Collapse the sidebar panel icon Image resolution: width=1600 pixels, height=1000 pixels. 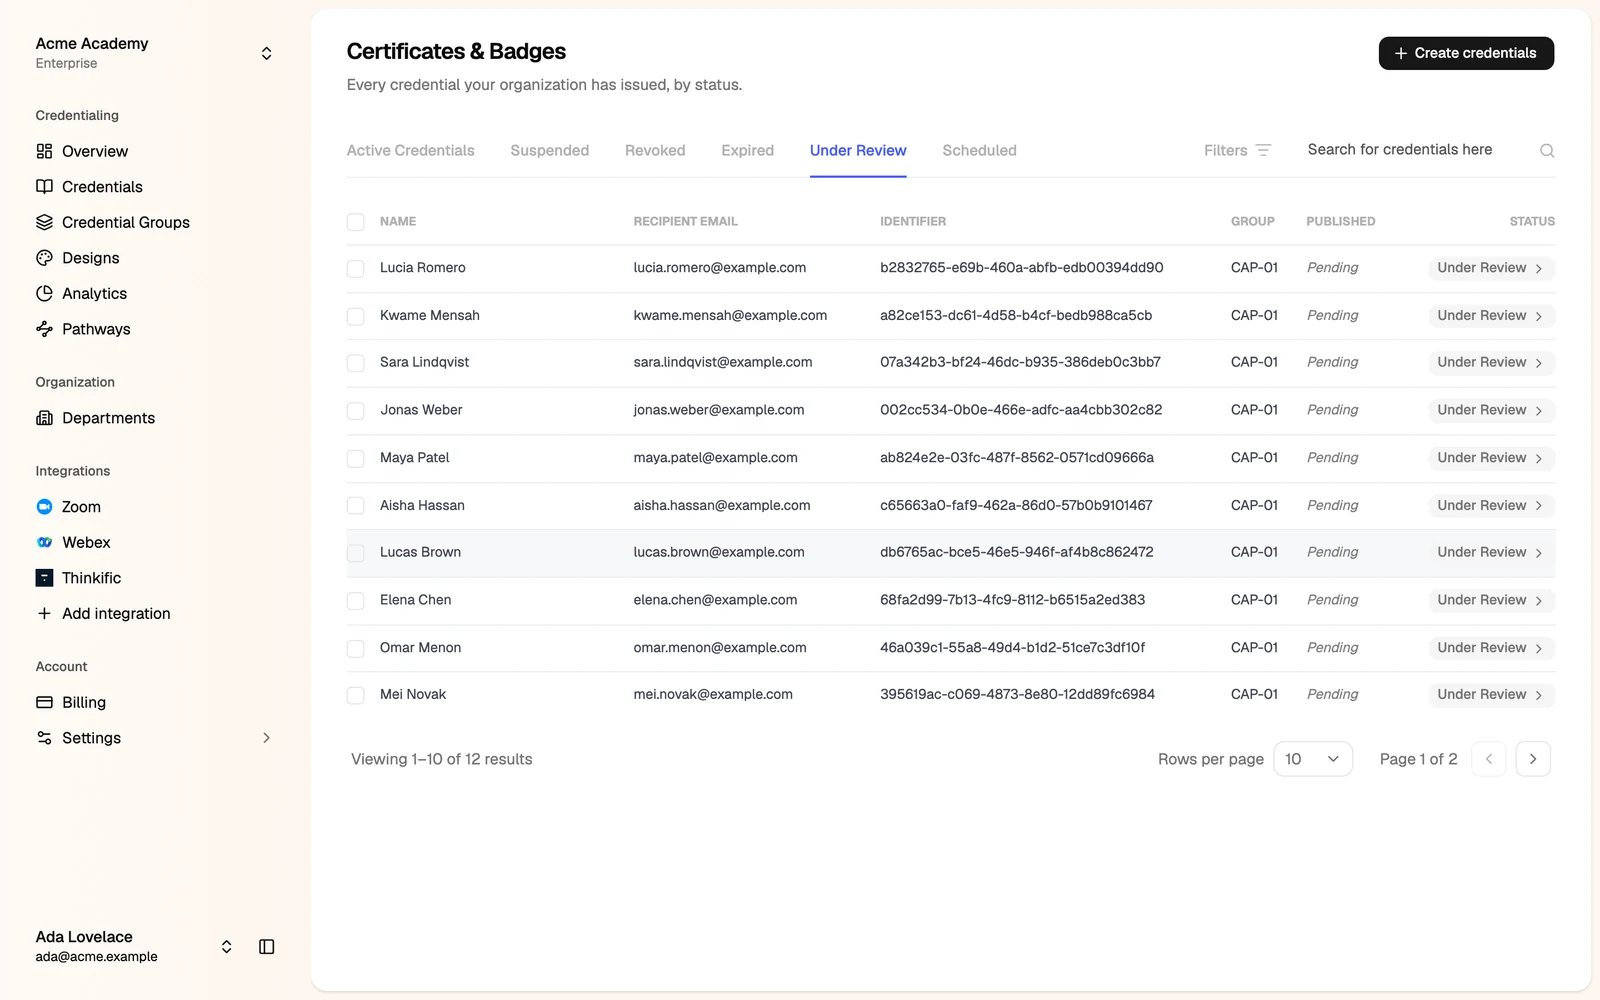(x=267, y=946)
